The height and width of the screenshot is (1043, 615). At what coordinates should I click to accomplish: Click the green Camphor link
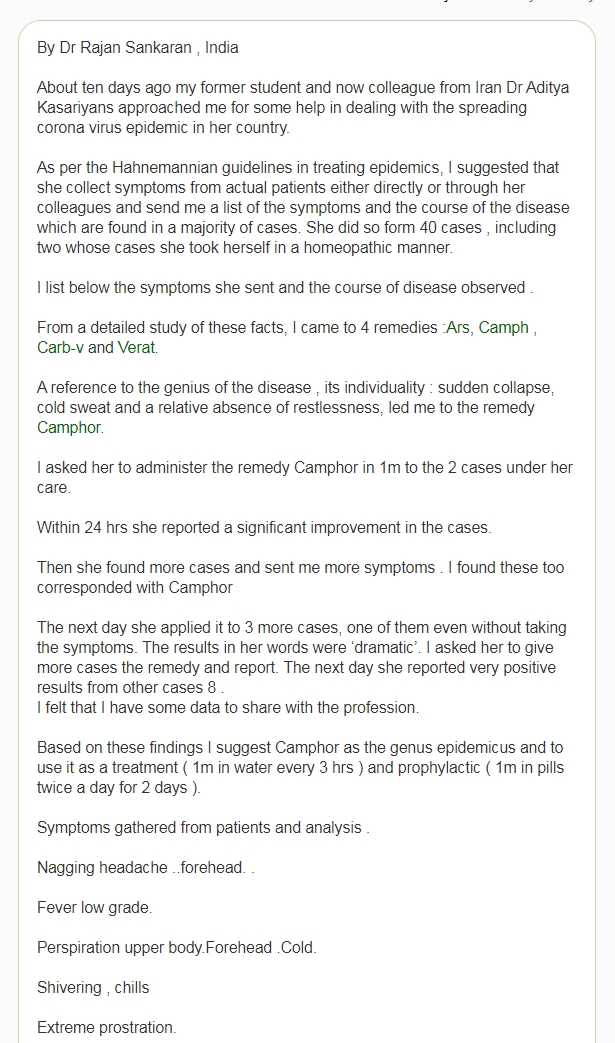tap(68, 428)
